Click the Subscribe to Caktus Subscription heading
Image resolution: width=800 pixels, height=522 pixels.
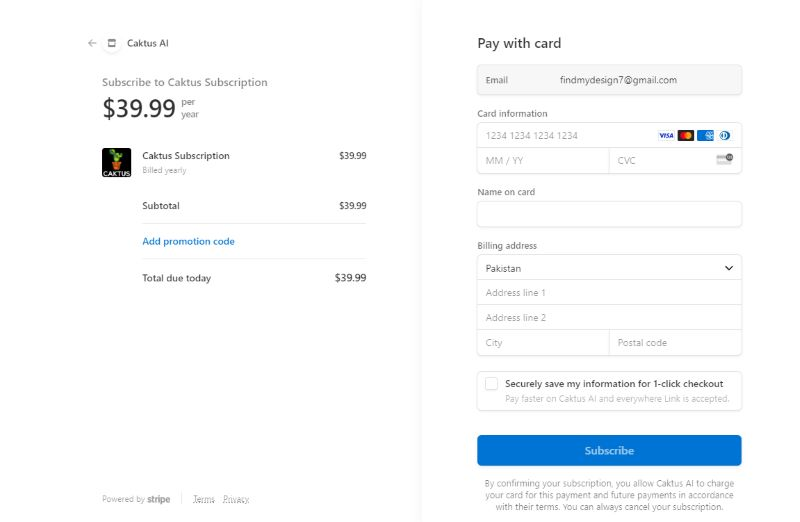pos(185,82)
